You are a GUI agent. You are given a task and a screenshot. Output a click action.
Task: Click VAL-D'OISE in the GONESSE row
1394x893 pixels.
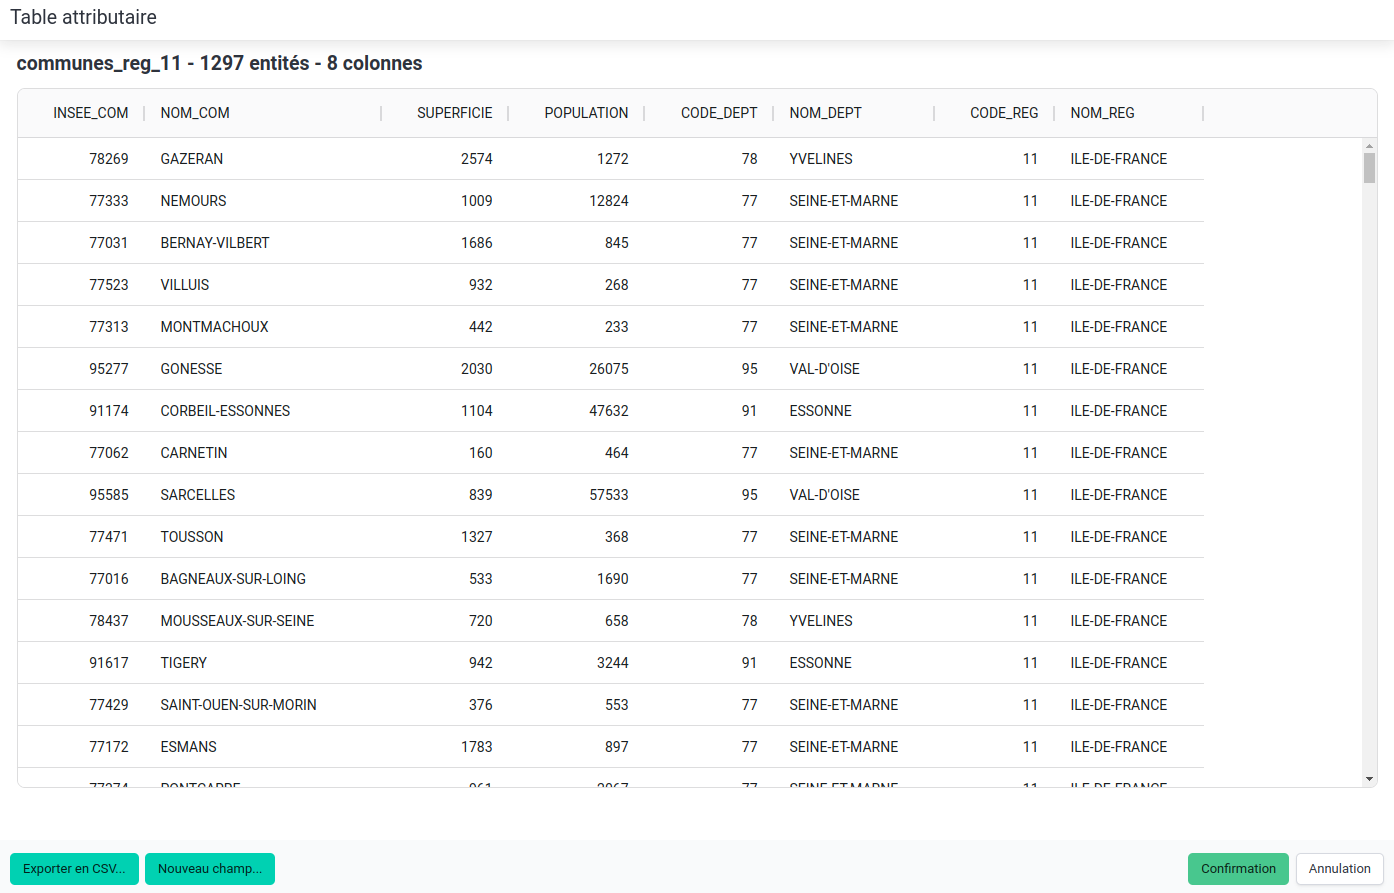point(825,369)
